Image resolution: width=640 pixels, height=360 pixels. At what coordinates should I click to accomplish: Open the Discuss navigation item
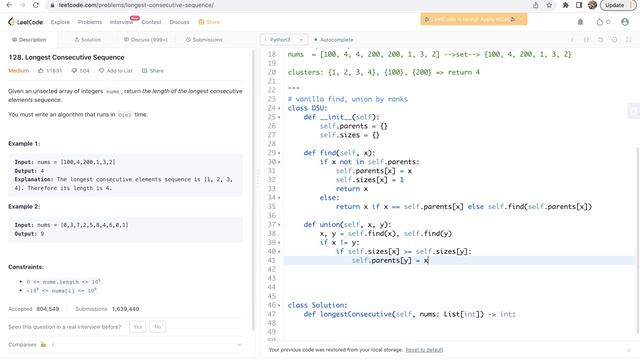click(179, 22)
